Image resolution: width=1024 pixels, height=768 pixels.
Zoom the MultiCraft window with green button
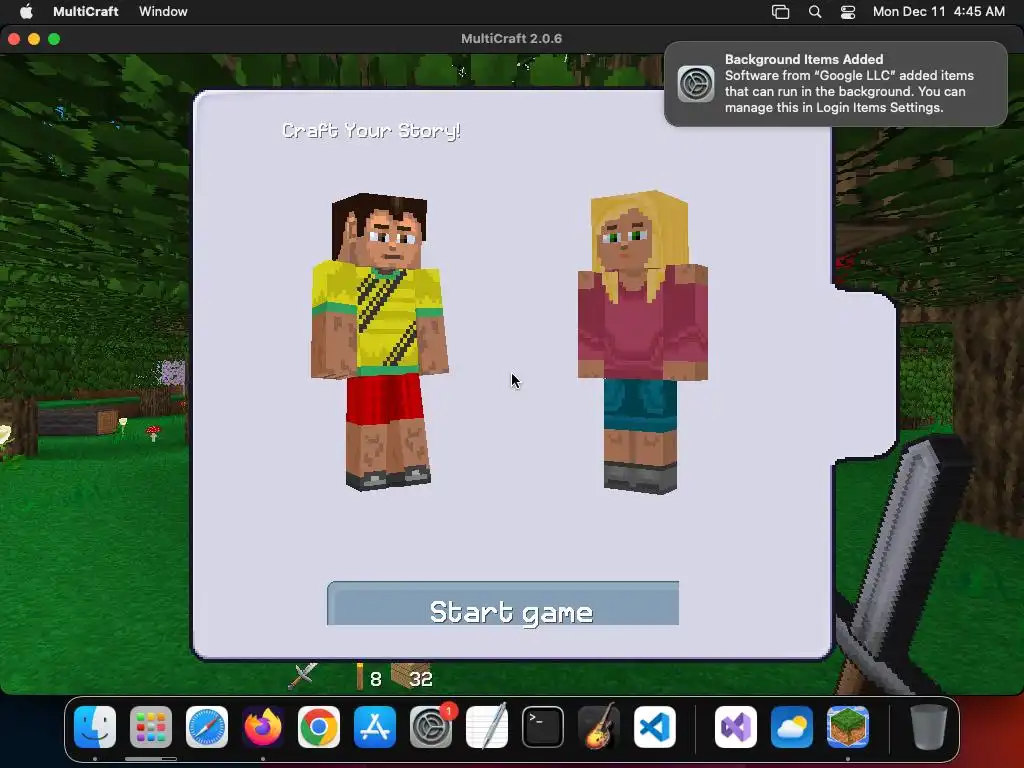tap(54, 39)
